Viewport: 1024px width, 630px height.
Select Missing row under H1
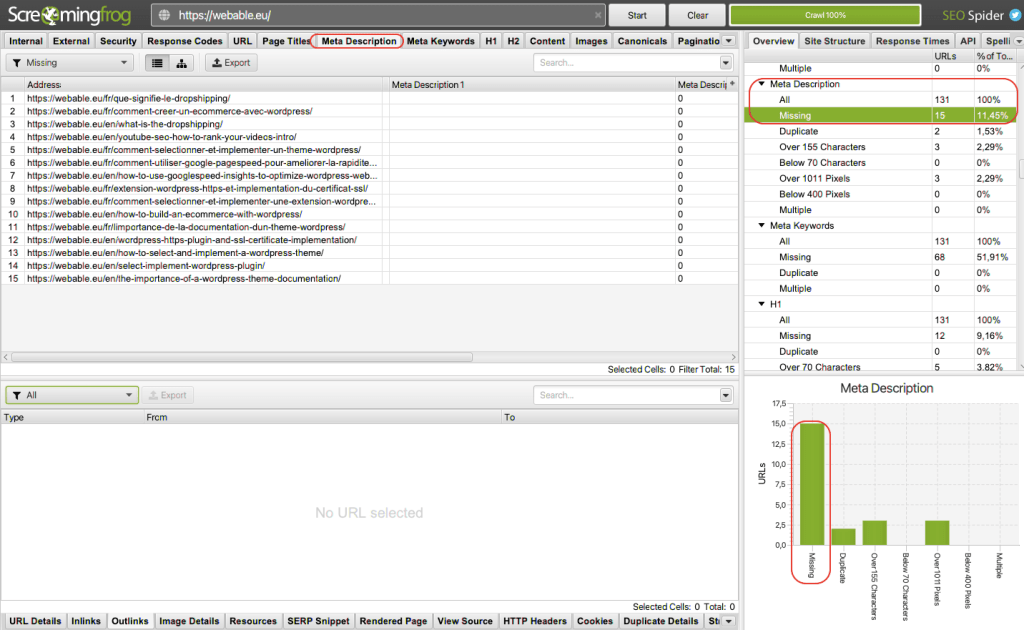[x=880, y=336]
